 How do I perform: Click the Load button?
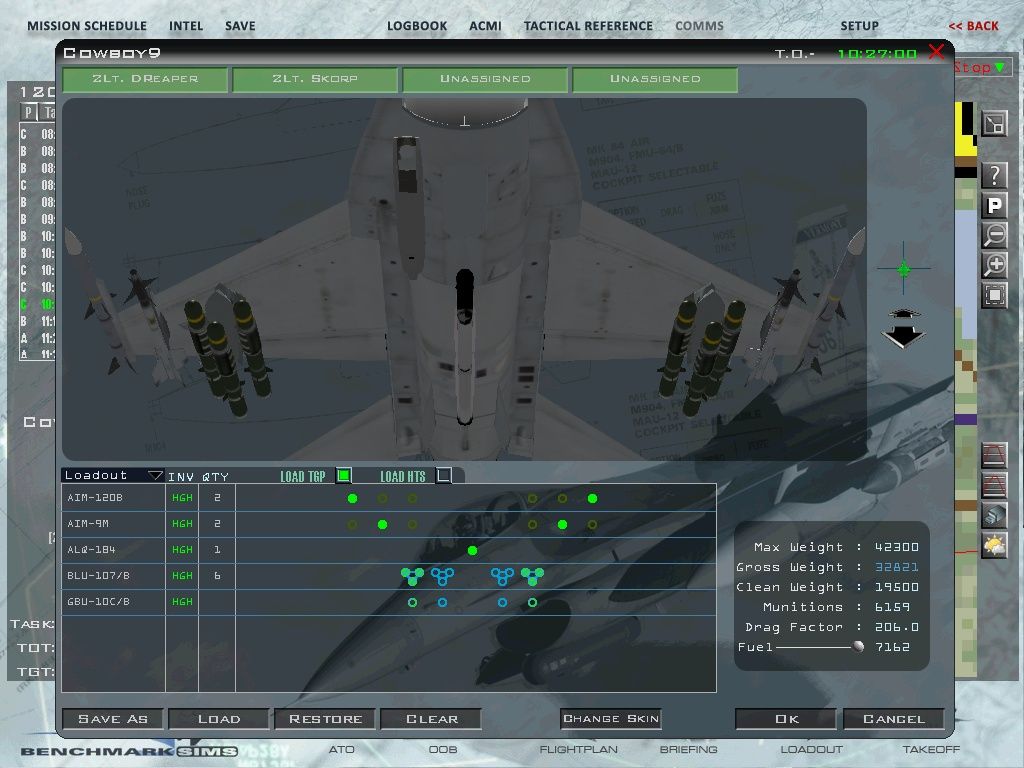point(219,719)
